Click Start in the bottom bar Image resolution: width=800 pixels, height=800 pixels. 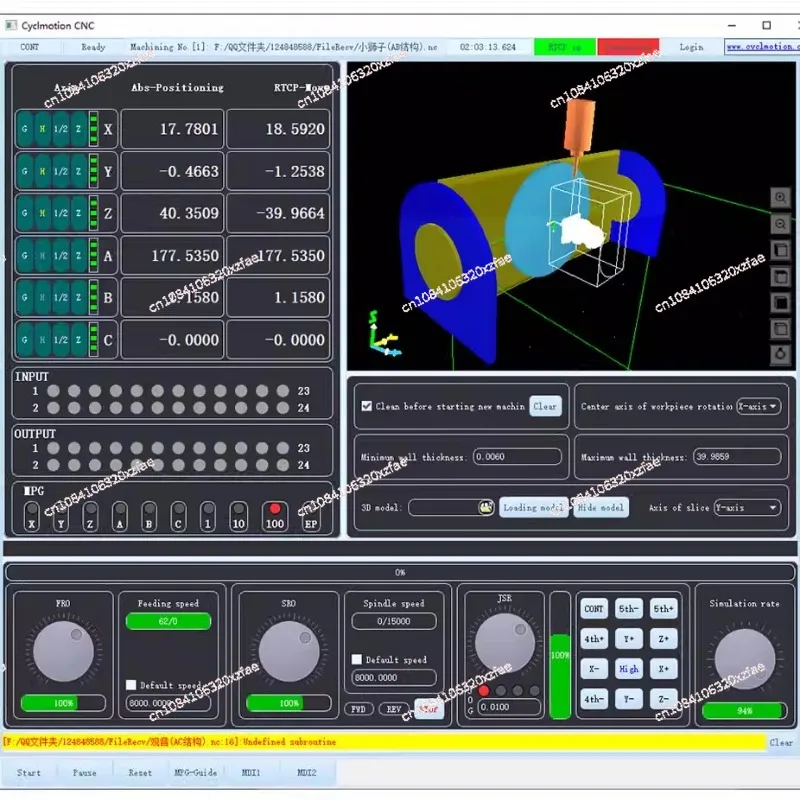tap(29, 772)
